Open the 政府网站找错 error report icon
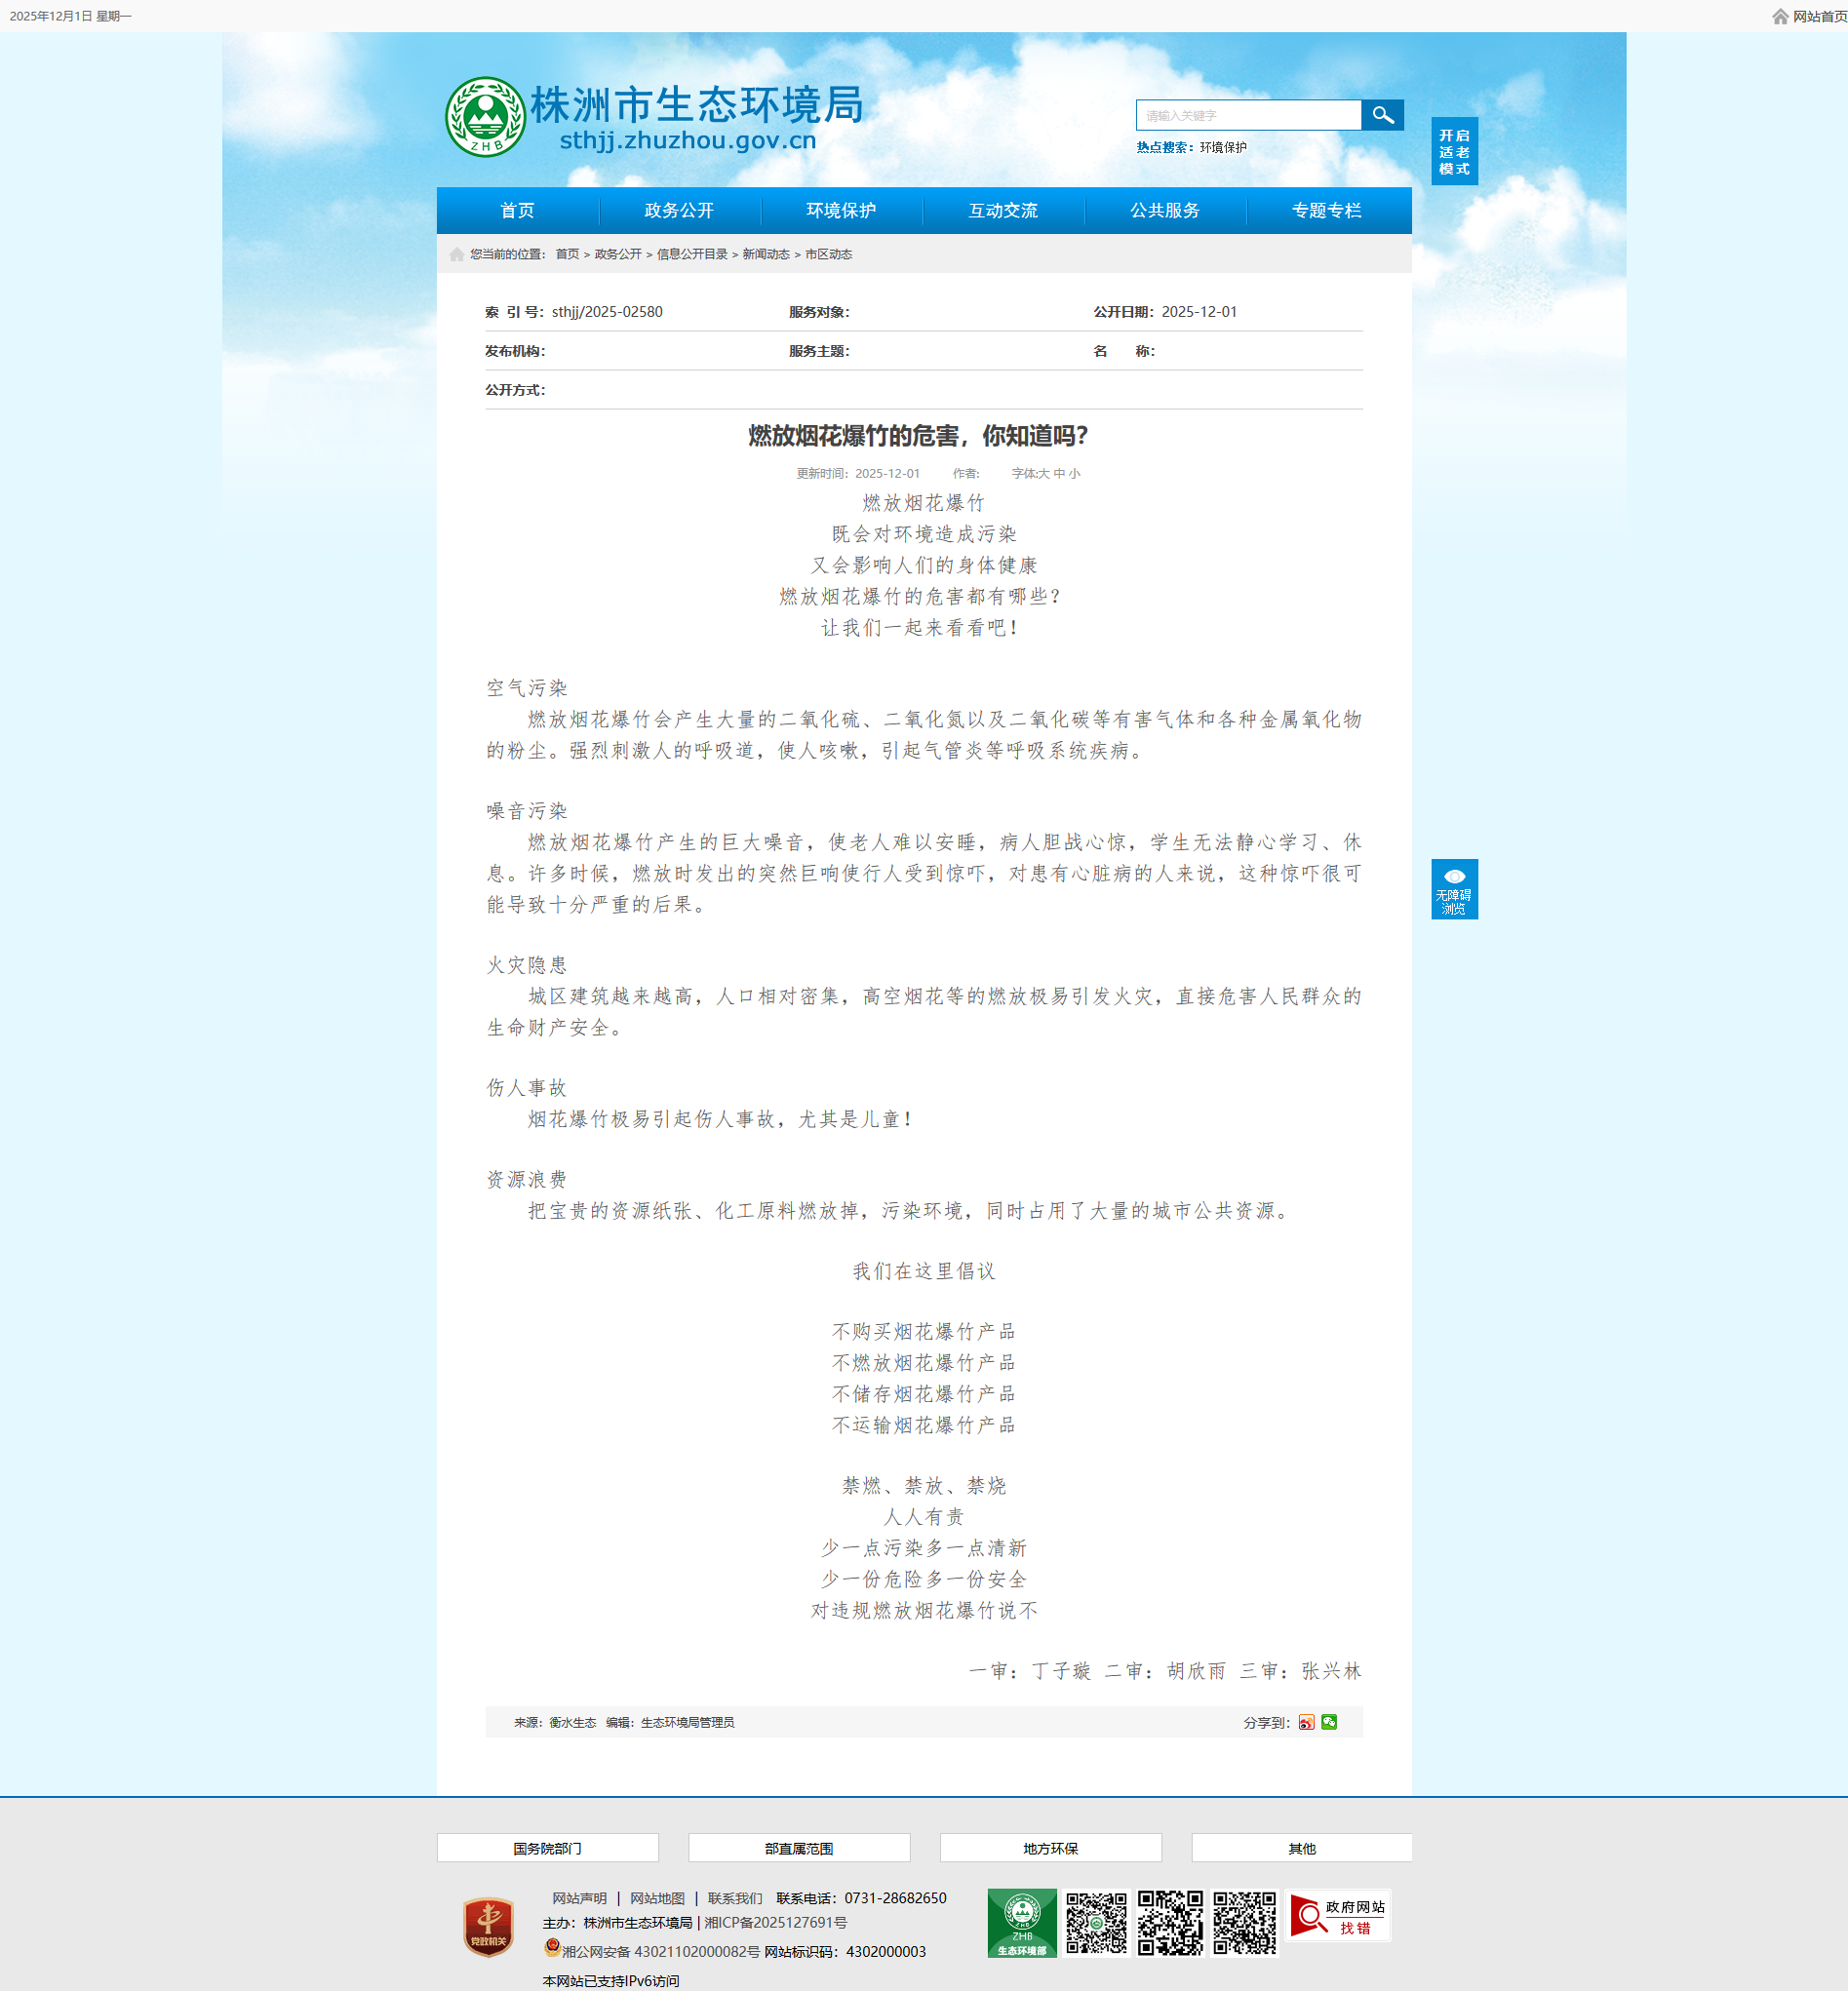1848x1991 pixels. [1338, 1916]
